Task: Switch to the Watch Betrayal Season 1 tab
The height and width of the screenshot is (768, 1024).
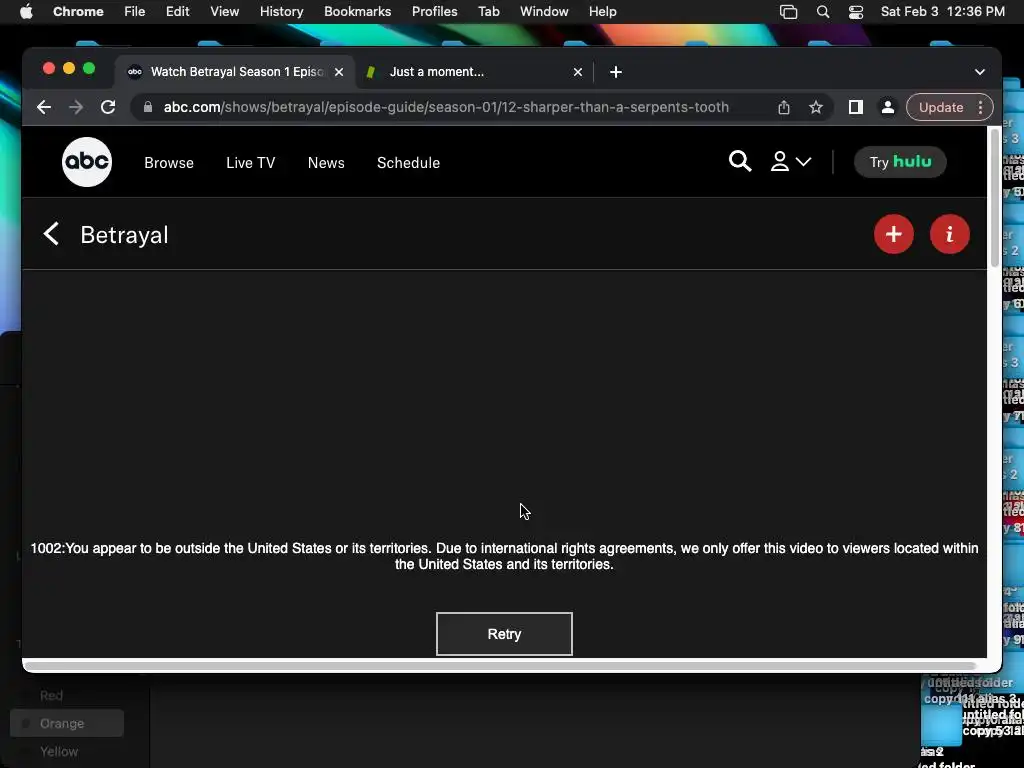Action: pyautogui.click(x=235, y=72)
